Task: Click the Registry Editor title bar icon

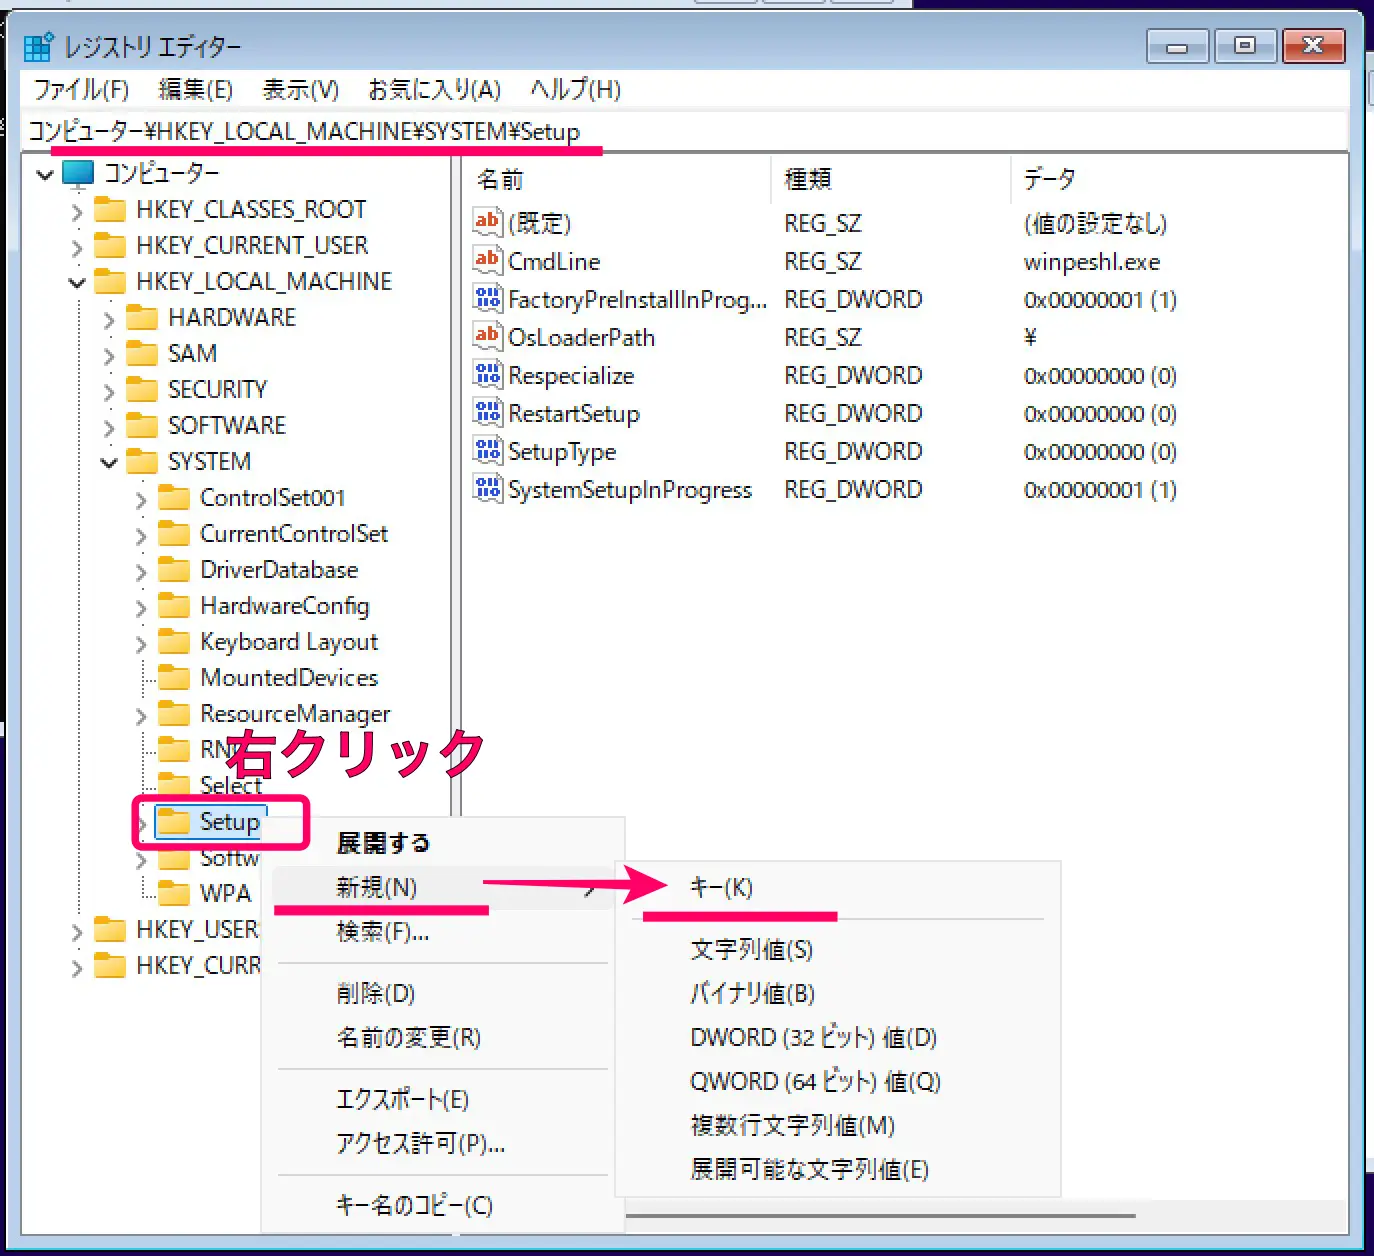Action: click(38, 47)
